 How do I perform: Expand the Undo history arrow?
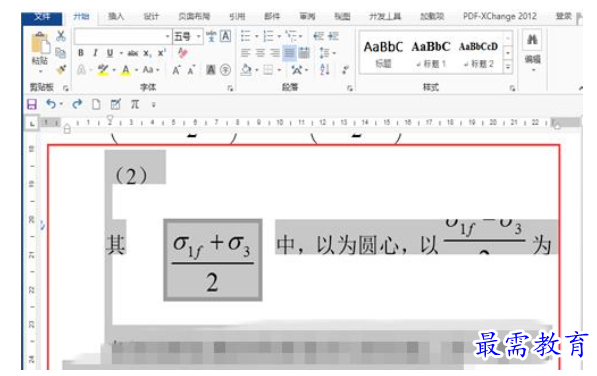[x=61, y=104]
